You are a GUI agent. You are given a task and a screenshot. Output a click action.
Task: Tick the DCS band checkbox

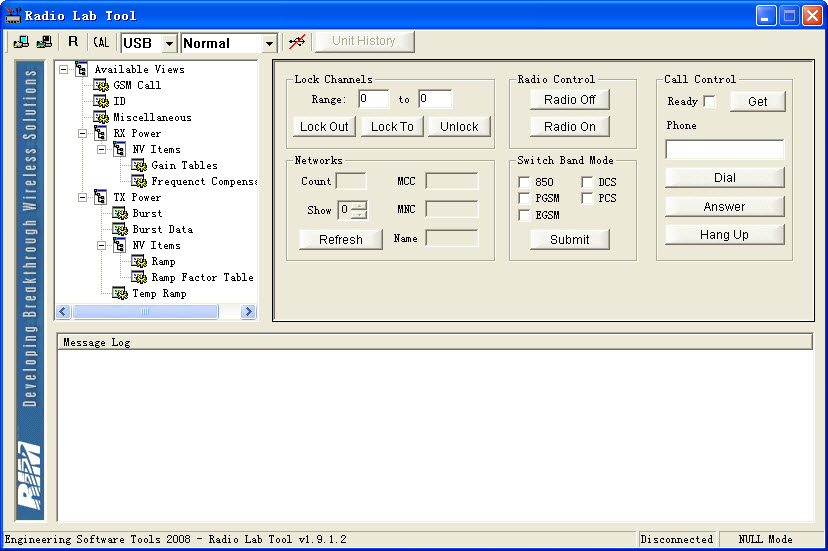pos(587,182)
